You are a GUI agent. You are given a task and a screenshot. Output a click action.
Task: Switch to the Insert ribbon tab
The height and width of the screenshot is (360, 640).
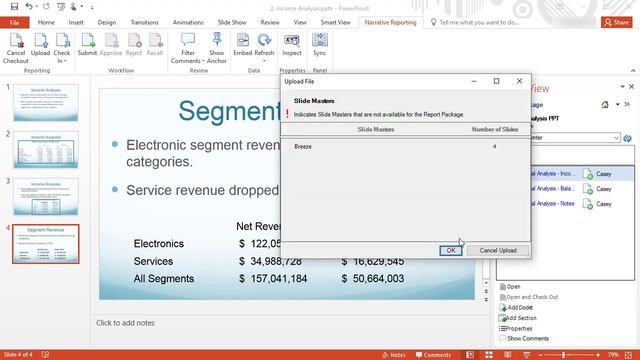coord(76,22)
